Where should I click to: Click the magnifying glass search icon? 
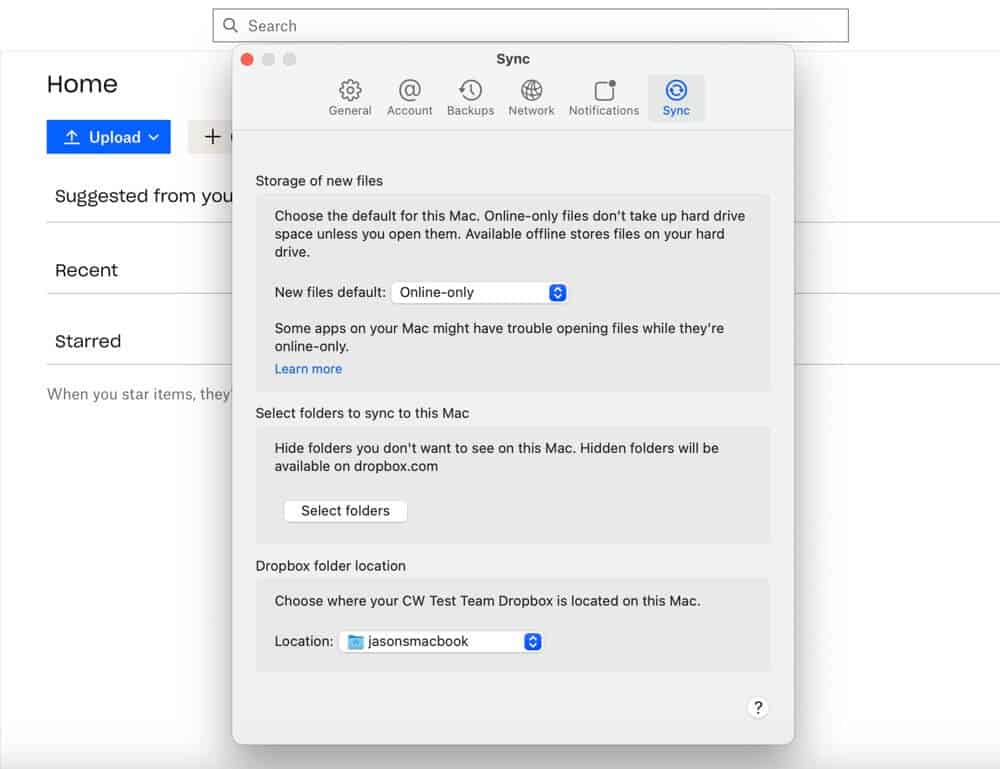230,26
